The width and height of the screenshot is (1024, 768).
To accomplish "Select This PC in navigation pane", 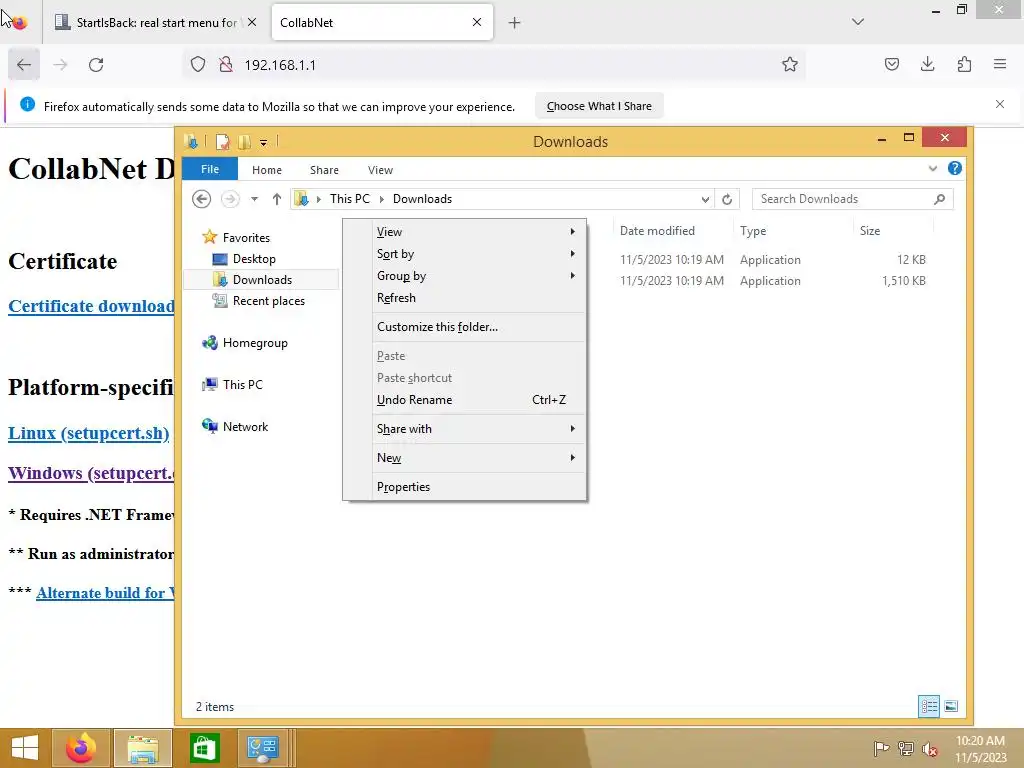I will click(x=242, y=385).
